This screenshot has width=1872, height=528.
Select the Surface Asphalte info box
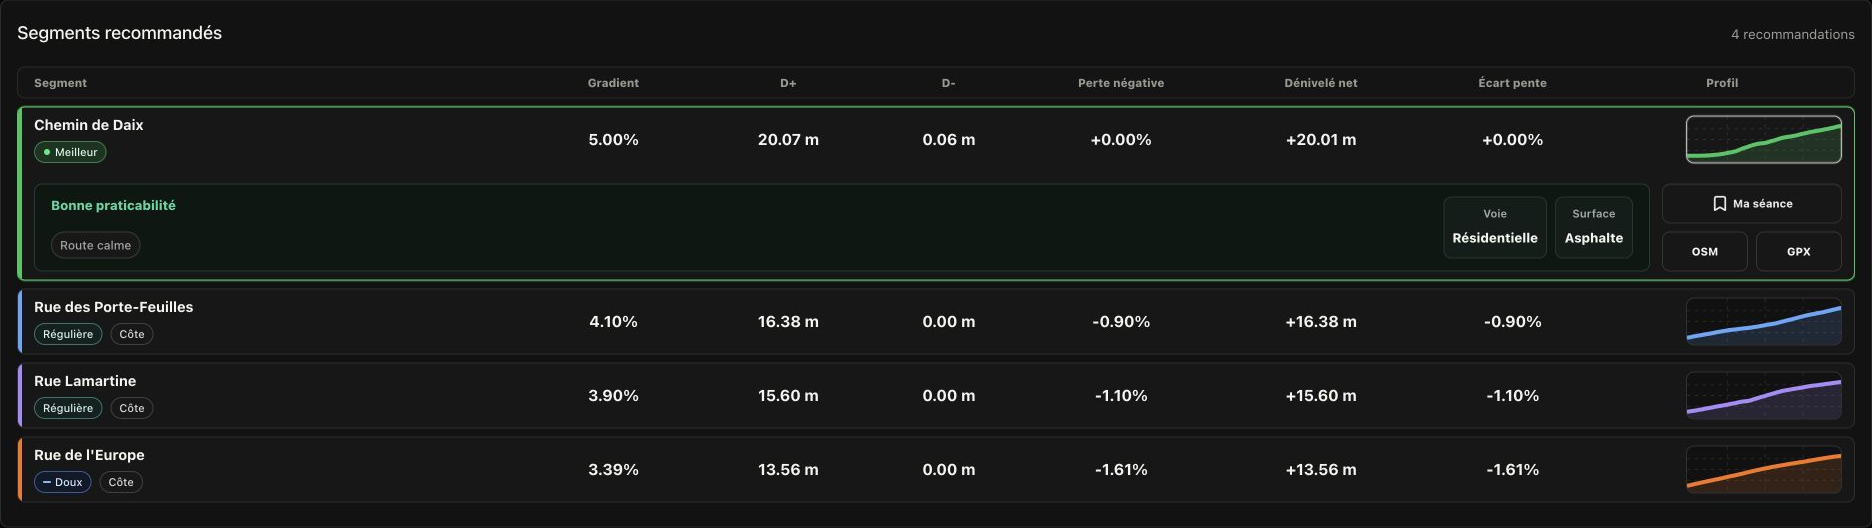pos(1593,227)
